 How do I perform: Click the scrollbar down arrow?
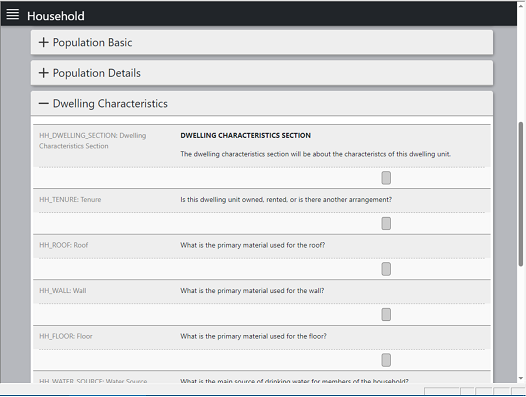point(521,378)
